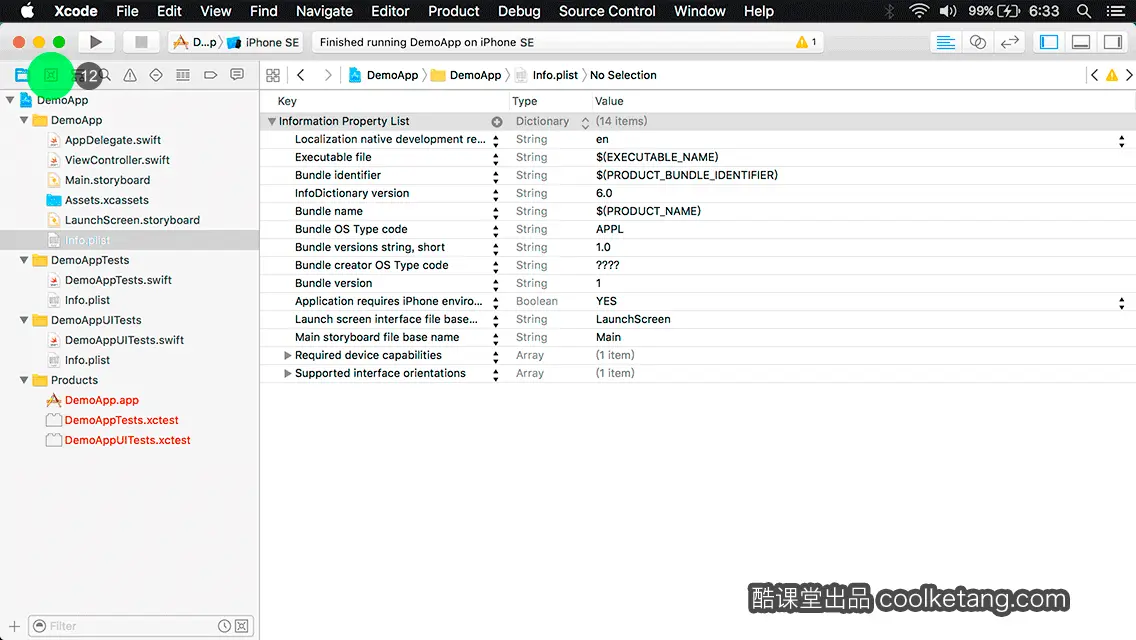This screenshot has width=1136, height=640.
Task: Open the Wi-Fi status menu
Action: 919,11
